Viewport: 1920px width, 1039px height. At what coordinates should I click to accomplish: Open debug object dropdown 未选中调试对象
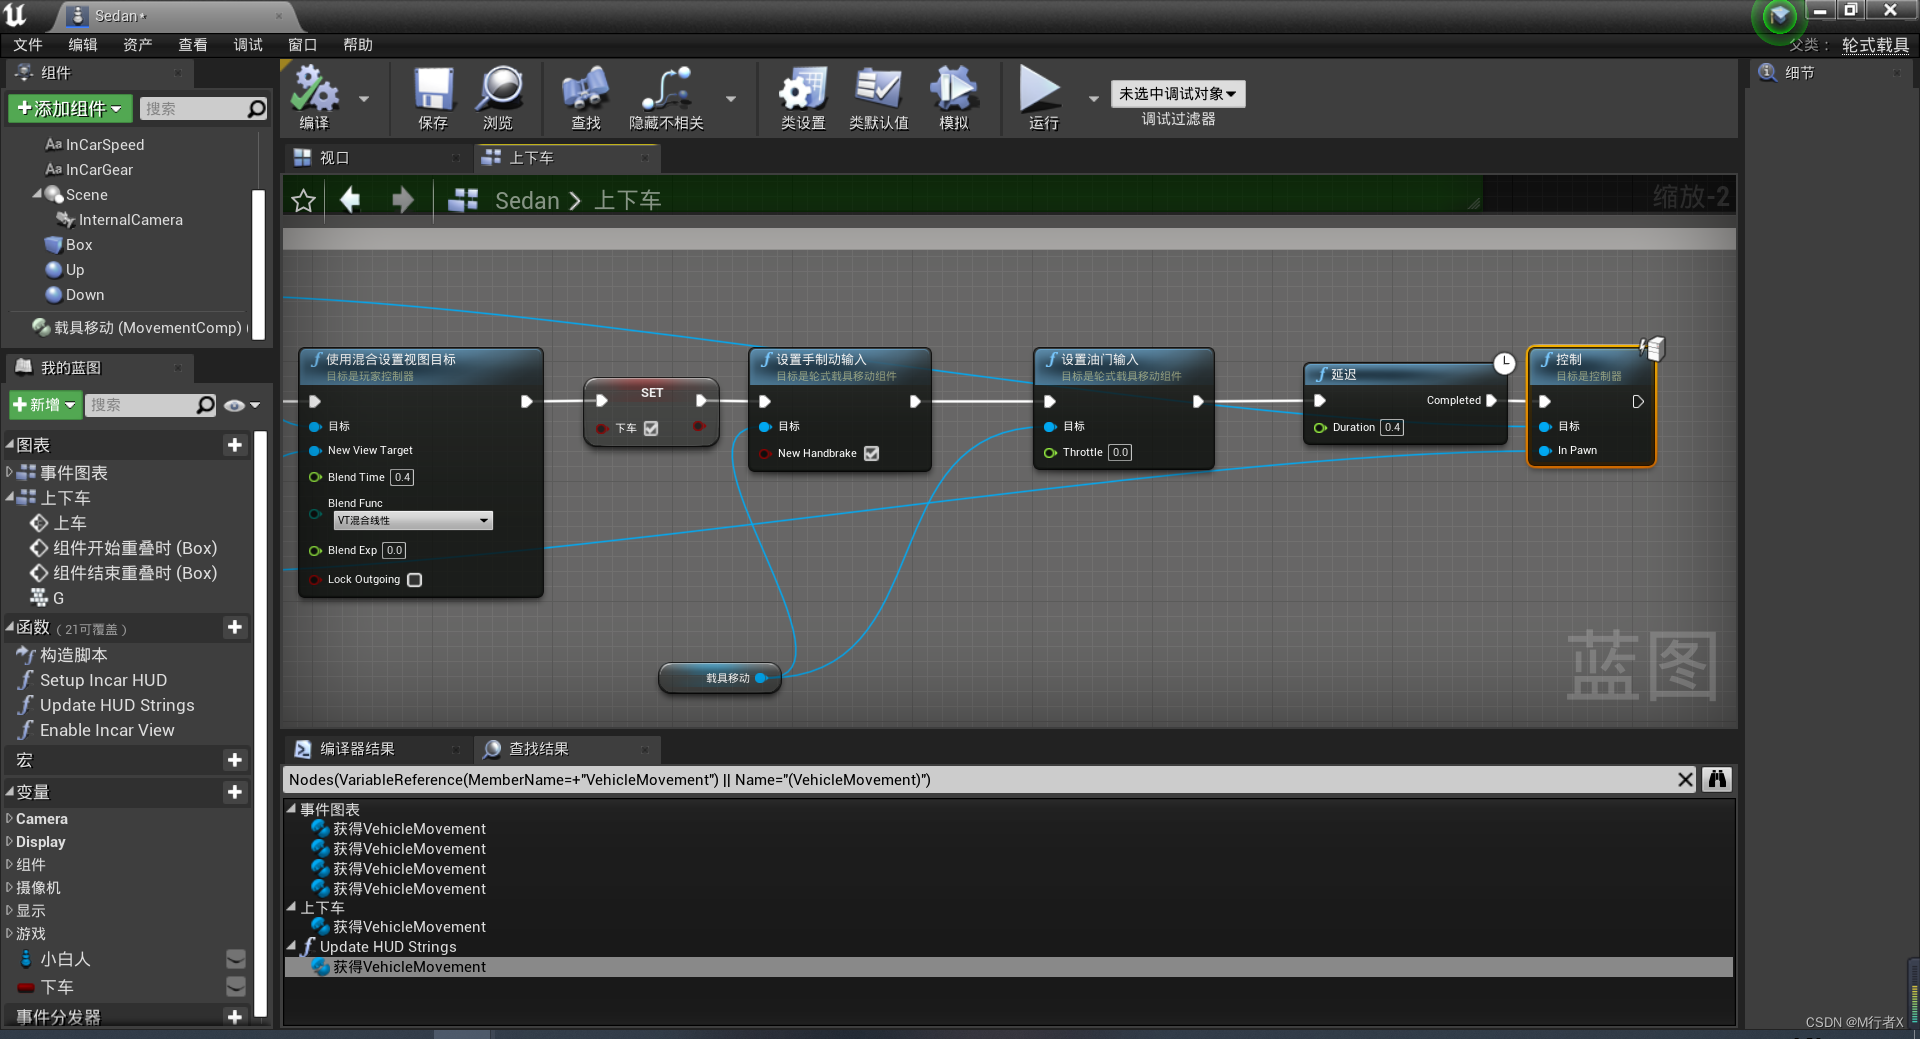[x=1177, y=94]
